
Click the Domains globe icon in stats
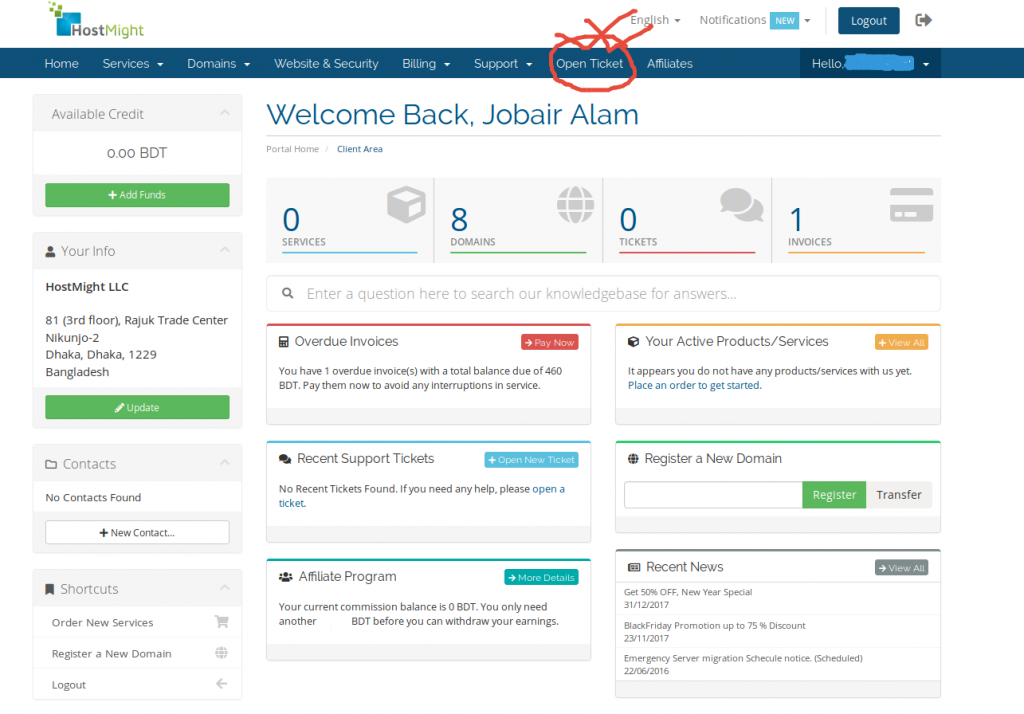click(575, 204)
